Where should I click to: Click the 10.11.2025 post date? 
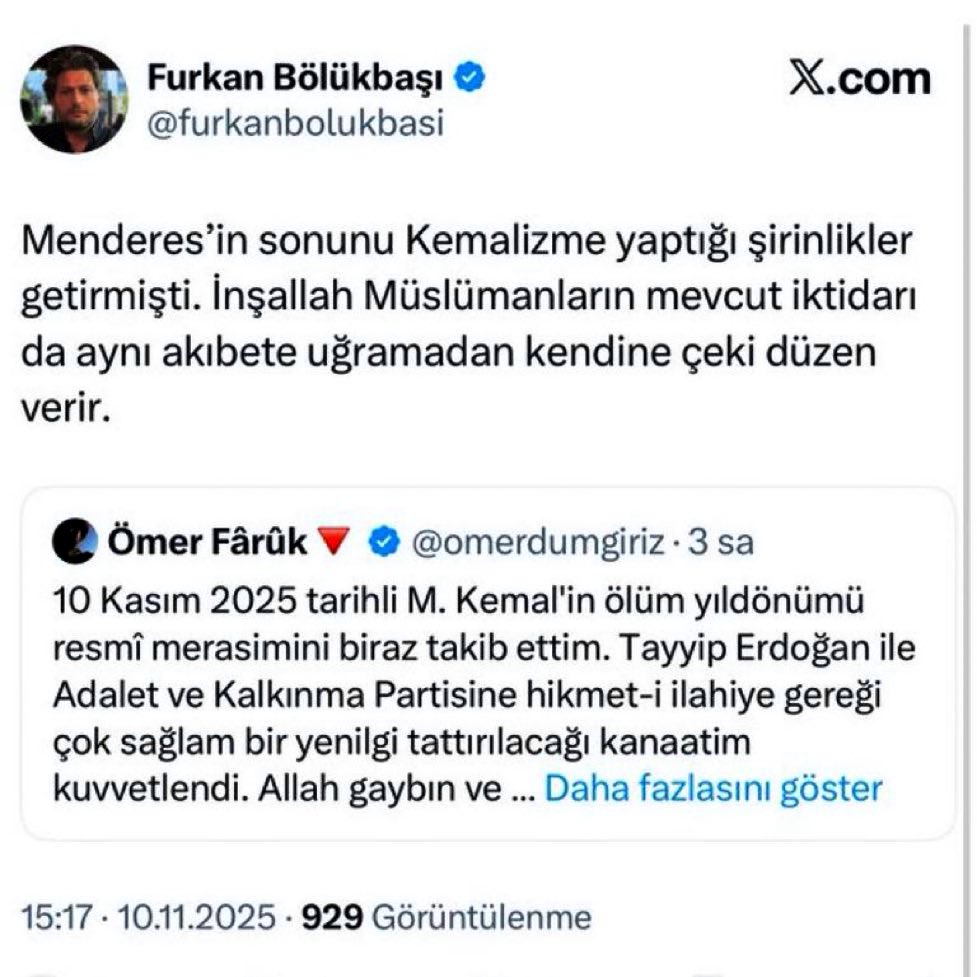(197, 916)
